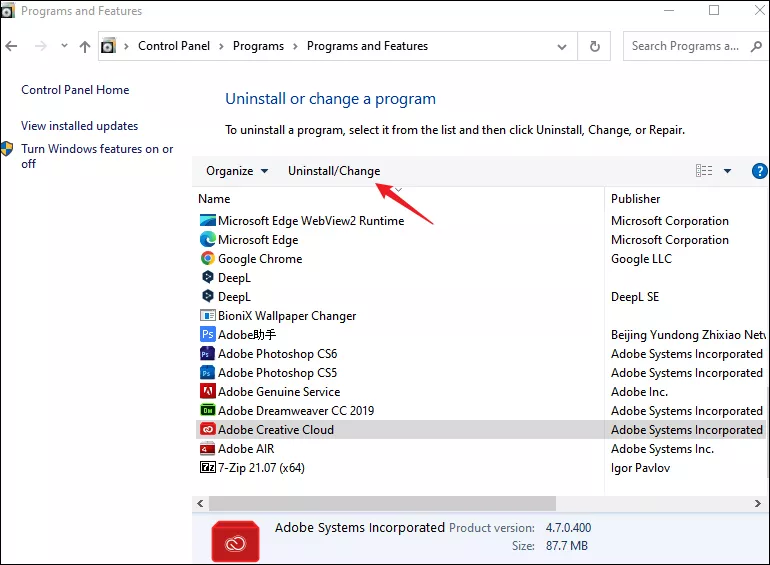Click the Adobe Genuine Service icon

pyautogui.click(x=208, y=391)
